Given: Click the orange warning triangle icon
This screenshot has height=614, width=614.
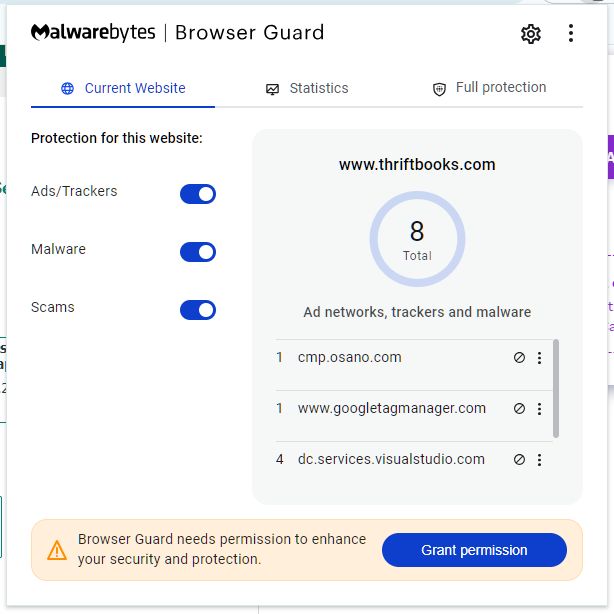Looking at the screenshot, I should click(57, 550).
